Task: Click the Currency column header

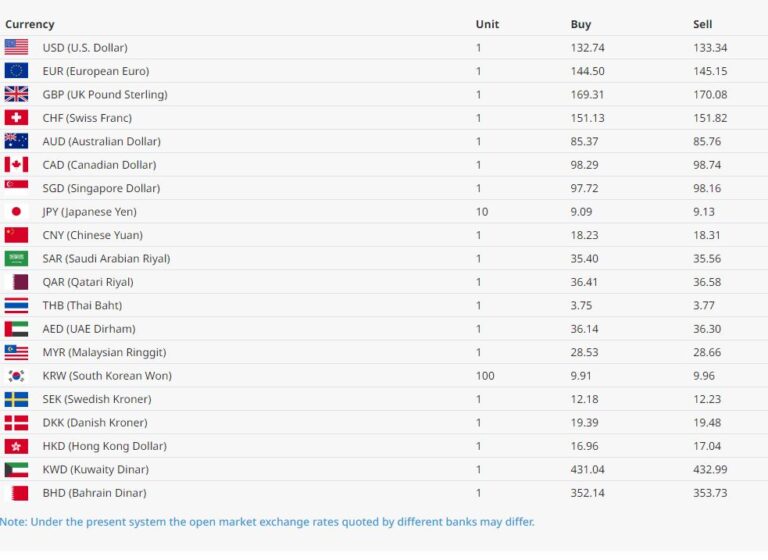Action: (30, 24)
